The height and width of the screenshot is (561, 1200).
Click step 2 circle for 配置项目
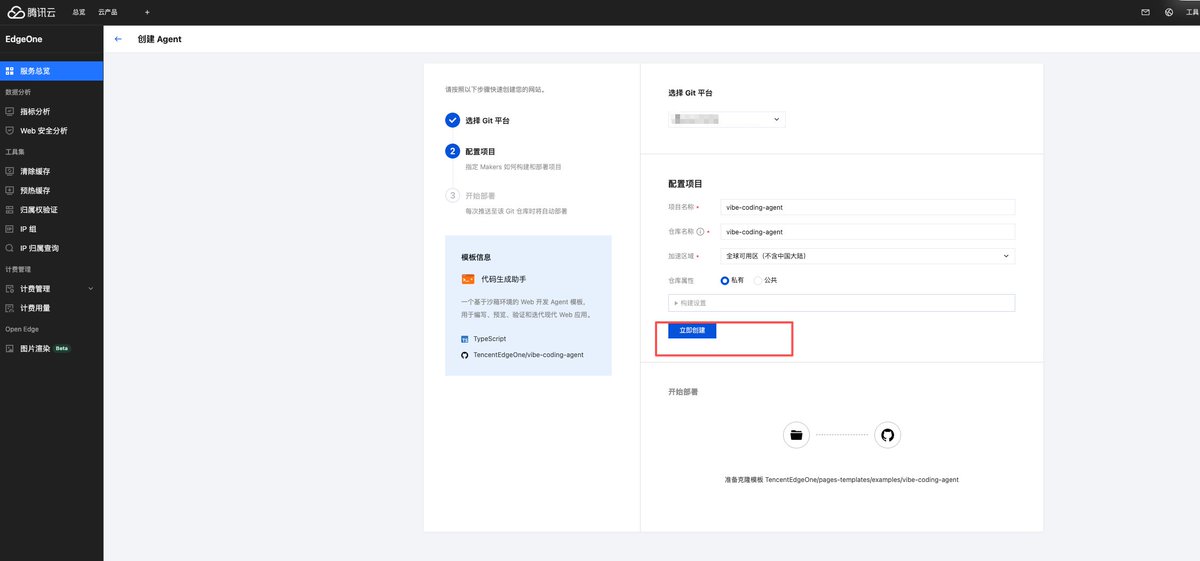click(x=453, y=151)
